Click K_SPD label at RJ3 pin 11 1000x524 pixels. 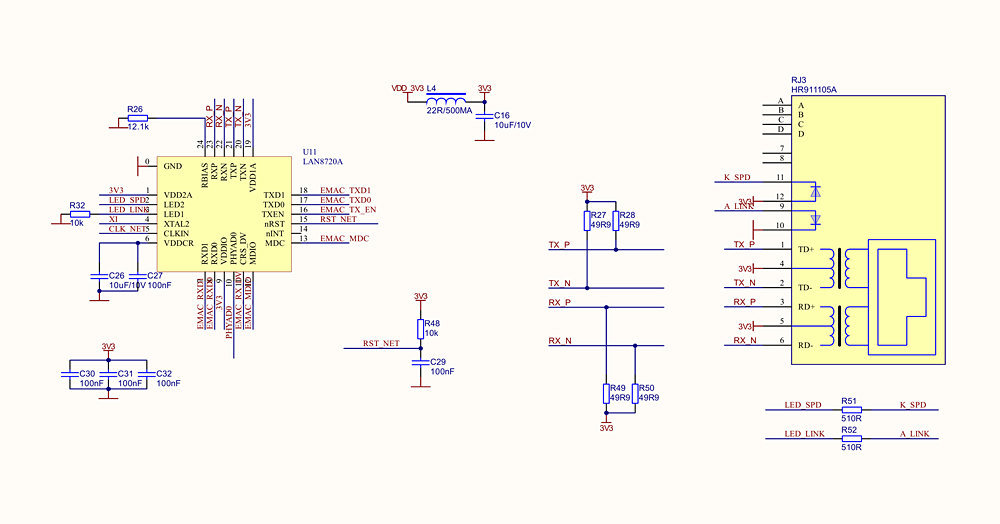(x=737, y=177)
